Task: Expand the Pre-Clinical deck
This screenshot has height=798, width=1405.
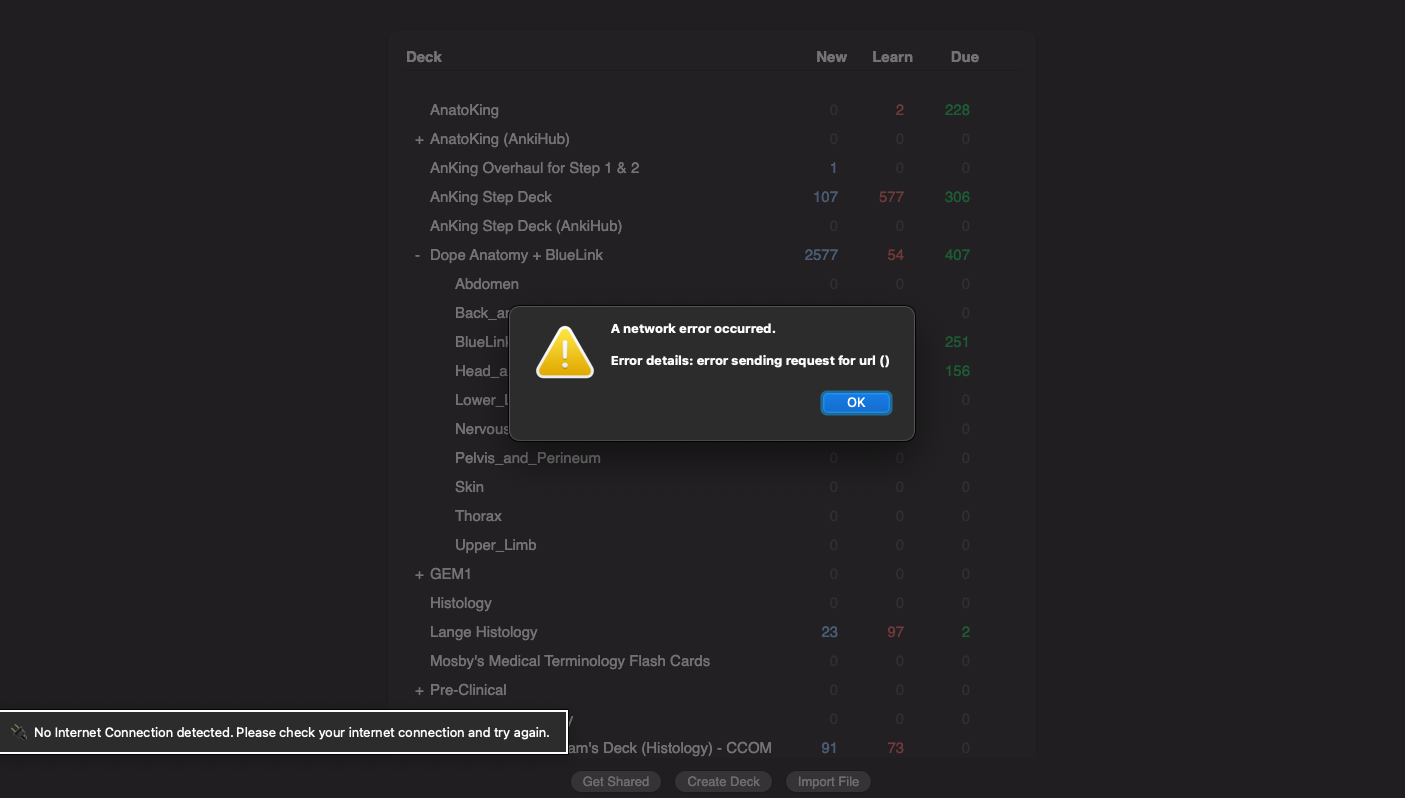Action: [x=419, y=691]
